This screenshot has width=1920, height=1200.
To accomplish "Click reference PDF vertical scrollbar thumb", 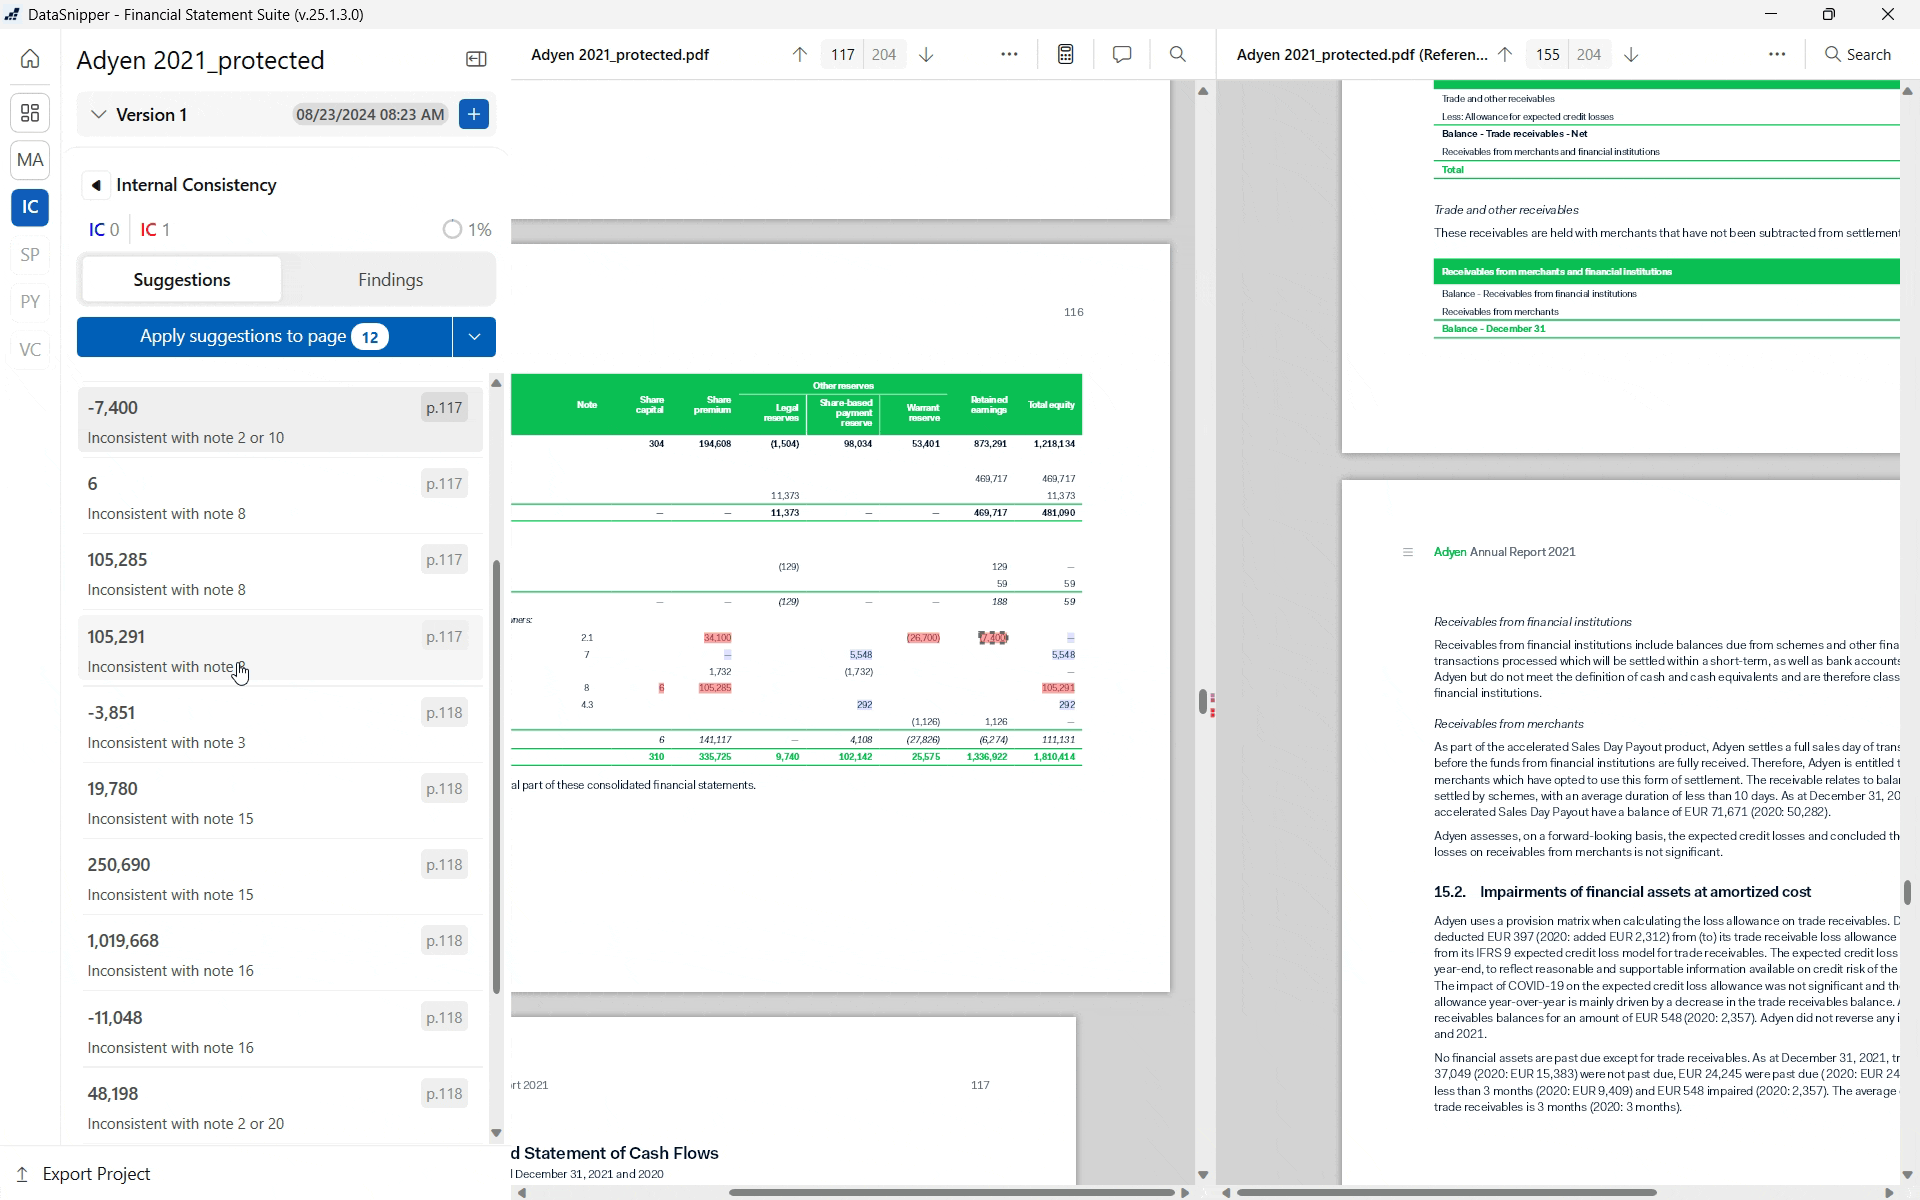I will (1907, 892).
